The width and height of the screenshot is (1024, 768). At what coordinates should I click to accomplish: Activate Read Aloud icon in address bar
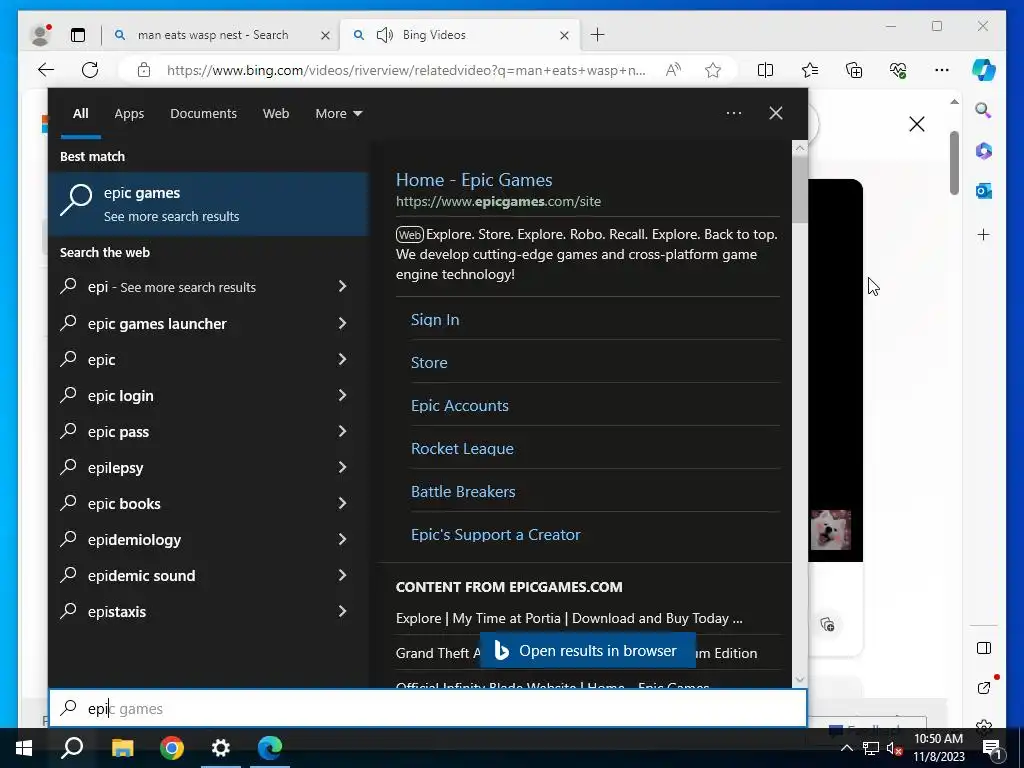(x=673, y=70)
